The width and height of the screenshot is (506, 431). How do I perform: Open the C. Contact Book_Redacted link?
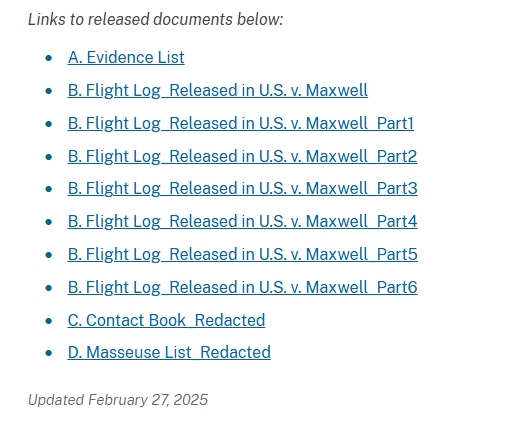[166, 320]
